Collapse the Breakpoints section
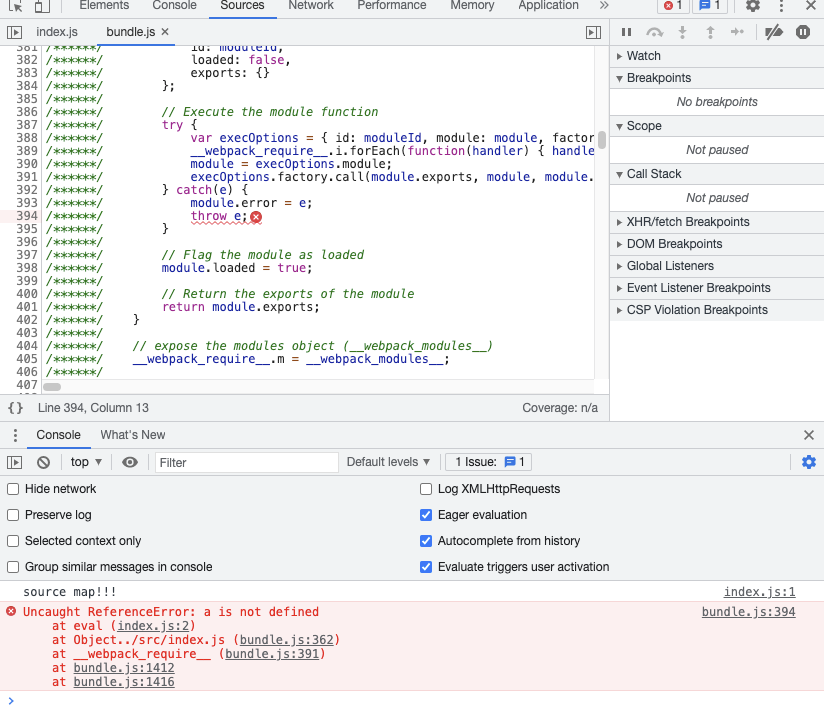The height and width of the screenshot is (716, 824). (717, 78)
